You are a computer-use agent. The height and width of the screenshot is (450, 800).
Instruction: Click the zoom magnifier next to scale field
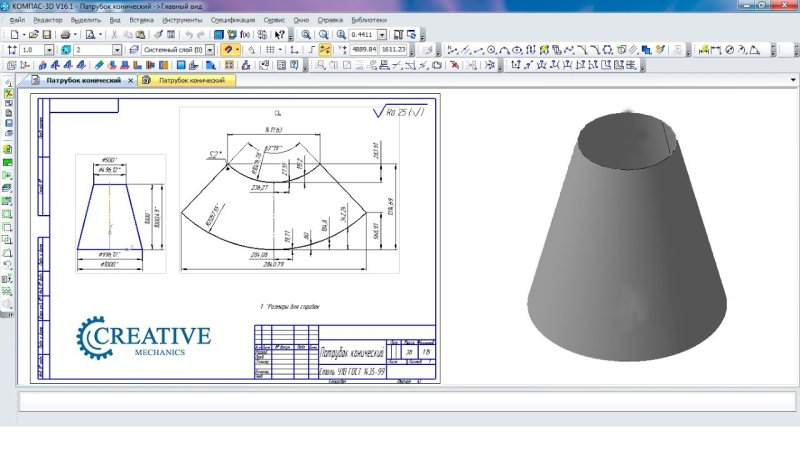(341, 34)
